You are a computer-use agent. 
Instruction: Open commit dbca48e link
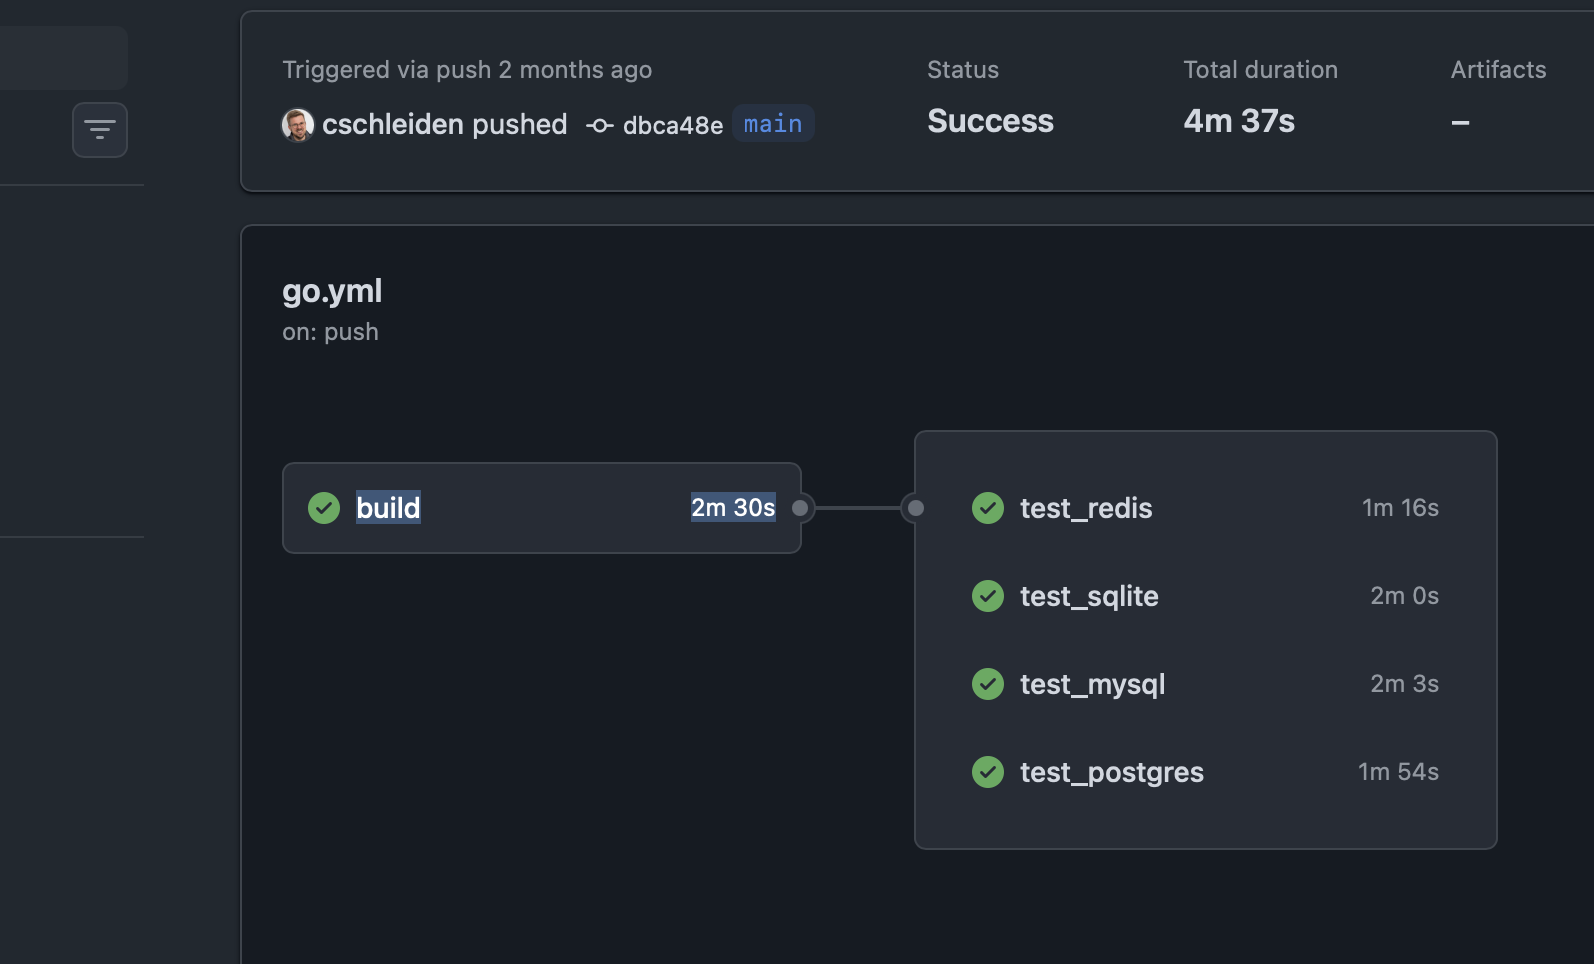673,125
